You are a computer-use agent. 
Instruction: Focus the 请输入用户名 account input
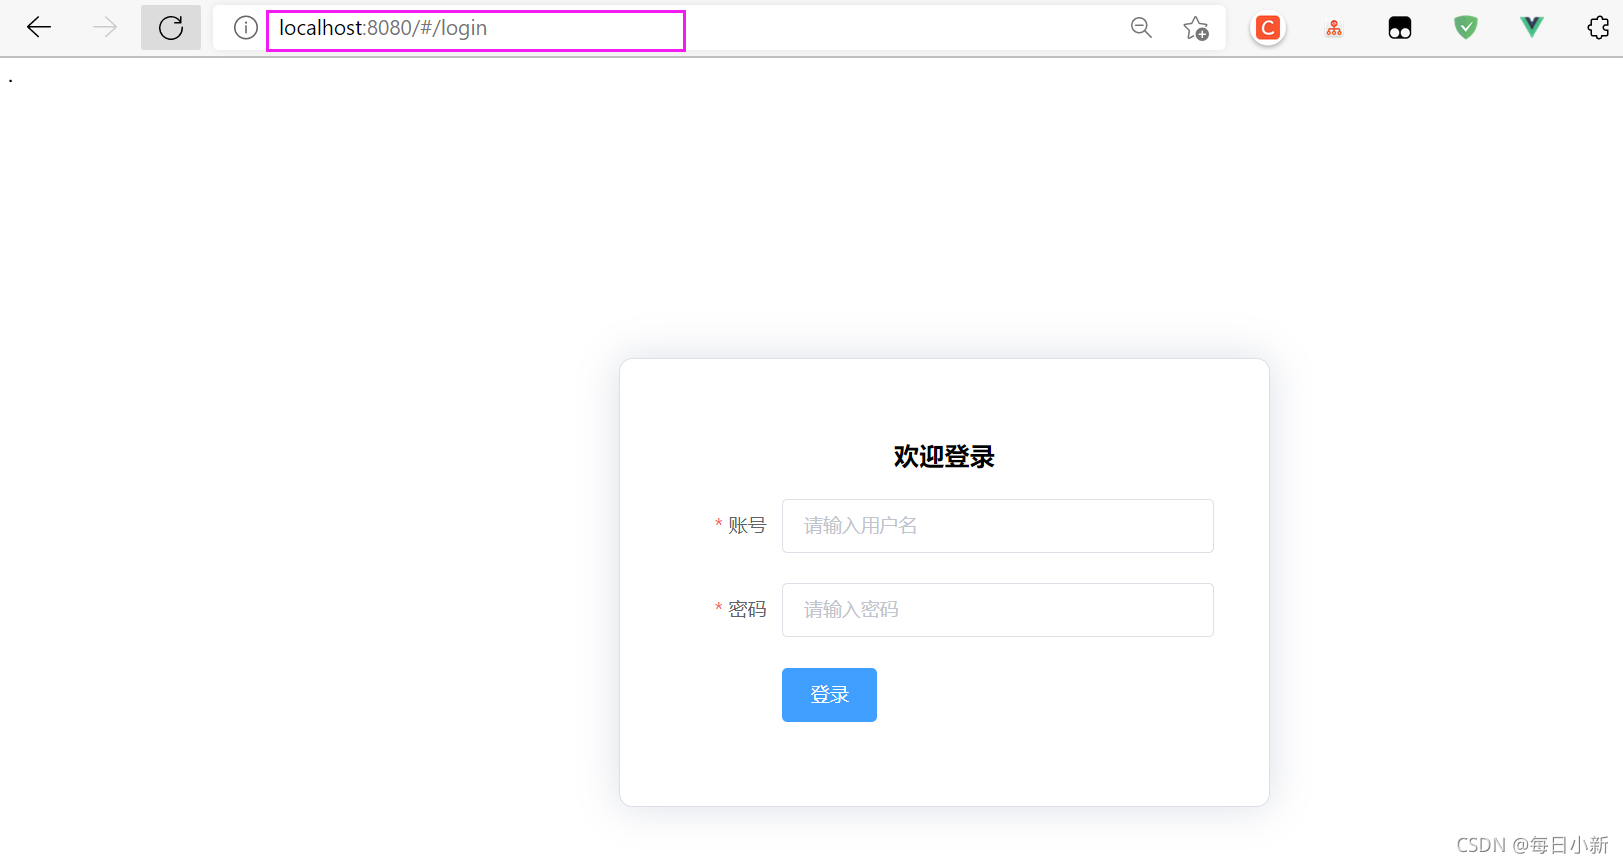tap(998, 526)
